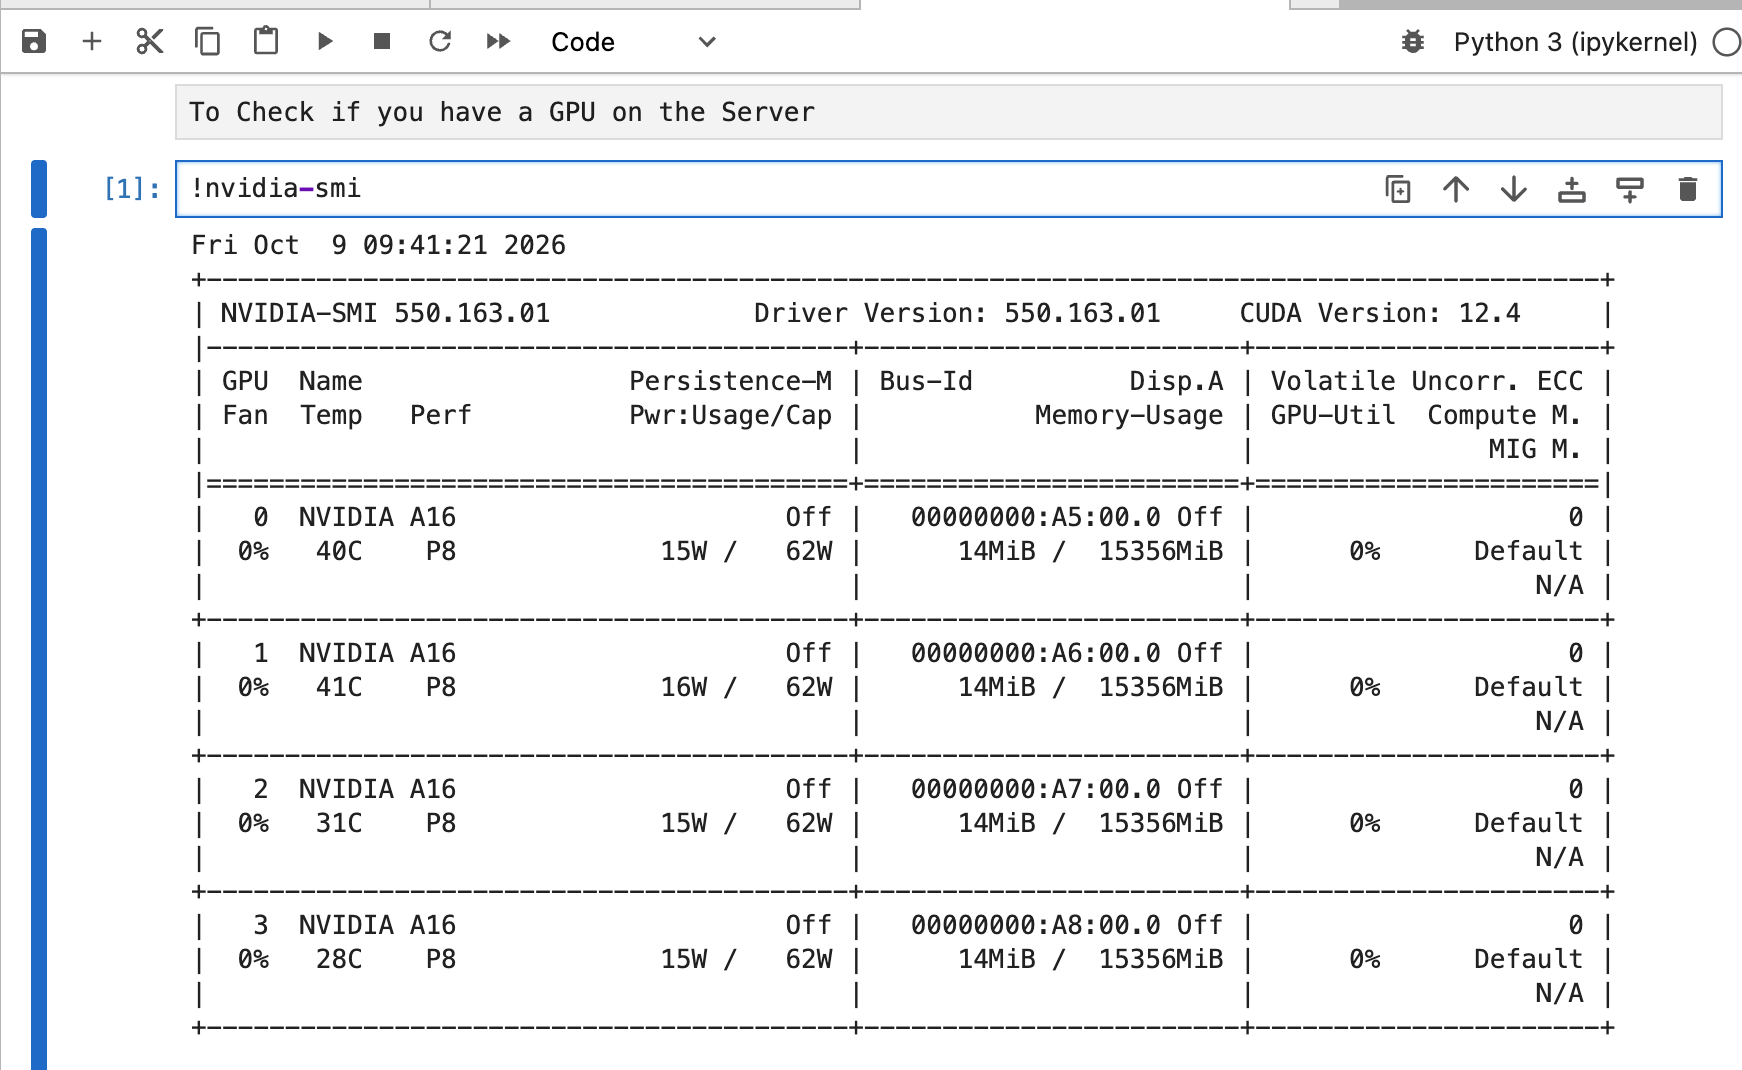This screenshot has width=1742, height=1070.
Task: Click 'Driver Version: 550.163.01' text
Action: tap(957, 313)
